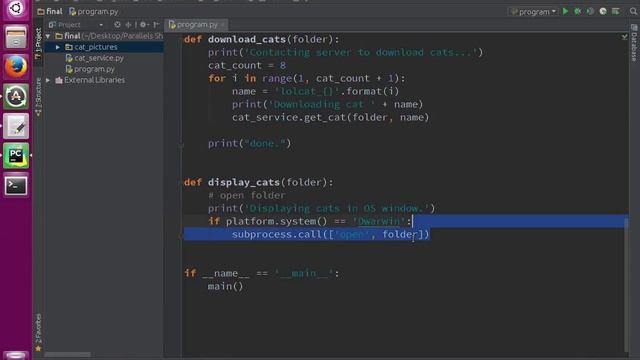
Task: Collapse the 'final' project root node
Action: (x=48, y=36)
